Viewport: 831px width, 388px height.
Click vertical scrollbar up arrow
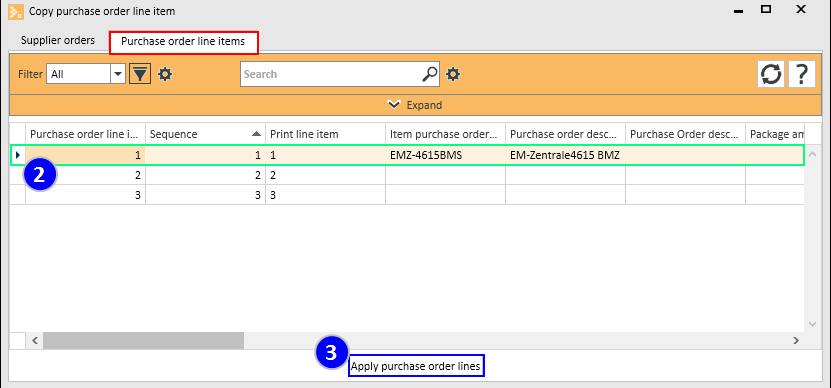[812, 155]
